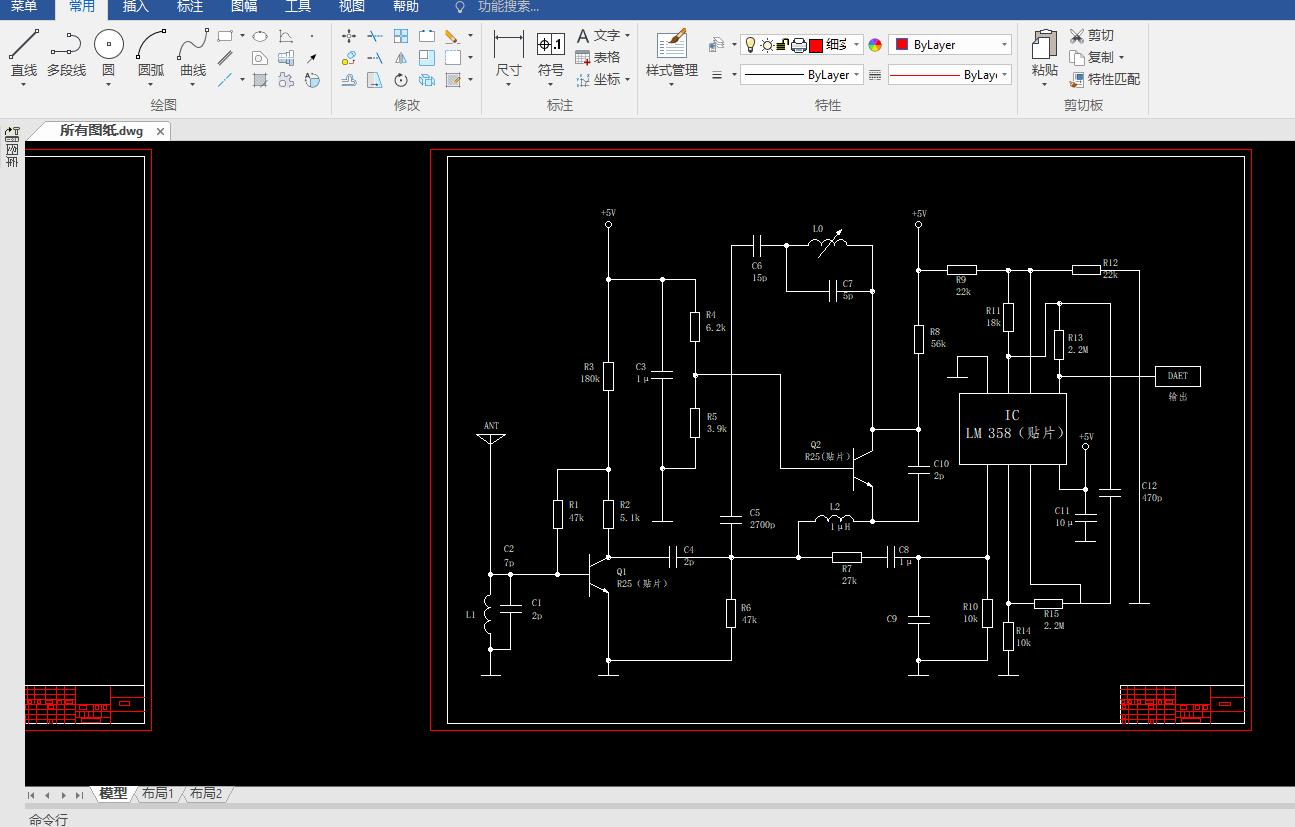Image resolution: width=1295 pixels, height=827 pixels.
Task: Expand the 文字 text dropdown arrow
Action: [x=627, y=36]
